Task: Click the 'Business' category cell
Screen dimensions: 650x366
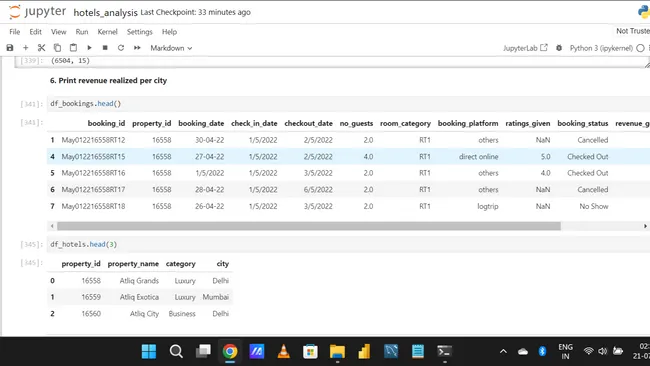Action: (182, 314)
